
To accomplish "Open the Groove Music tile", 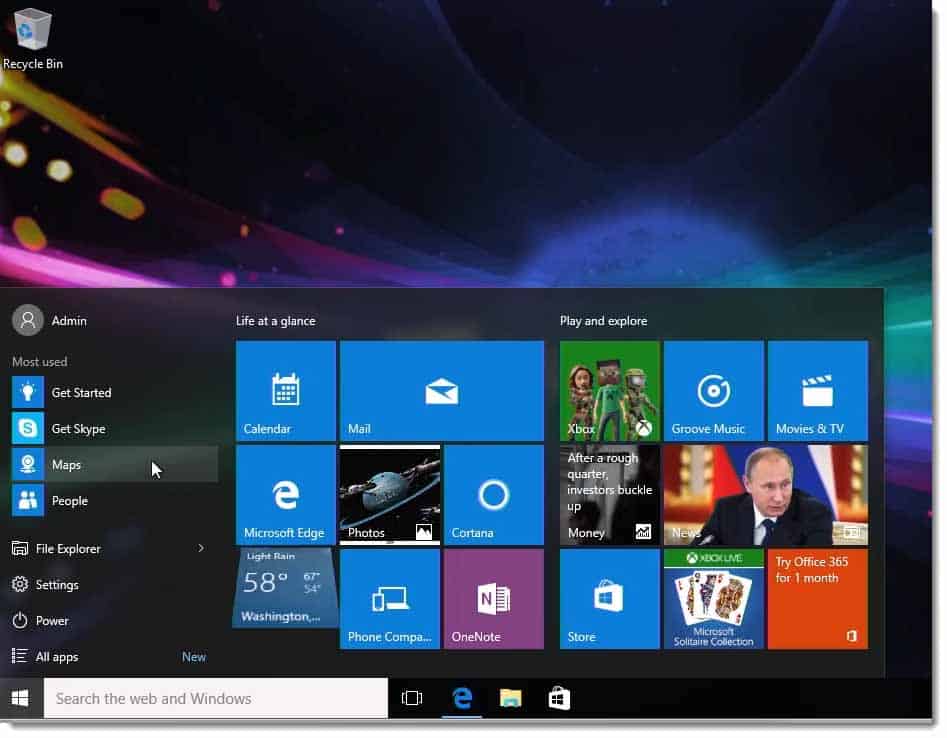I will click(x=714, y=391).
